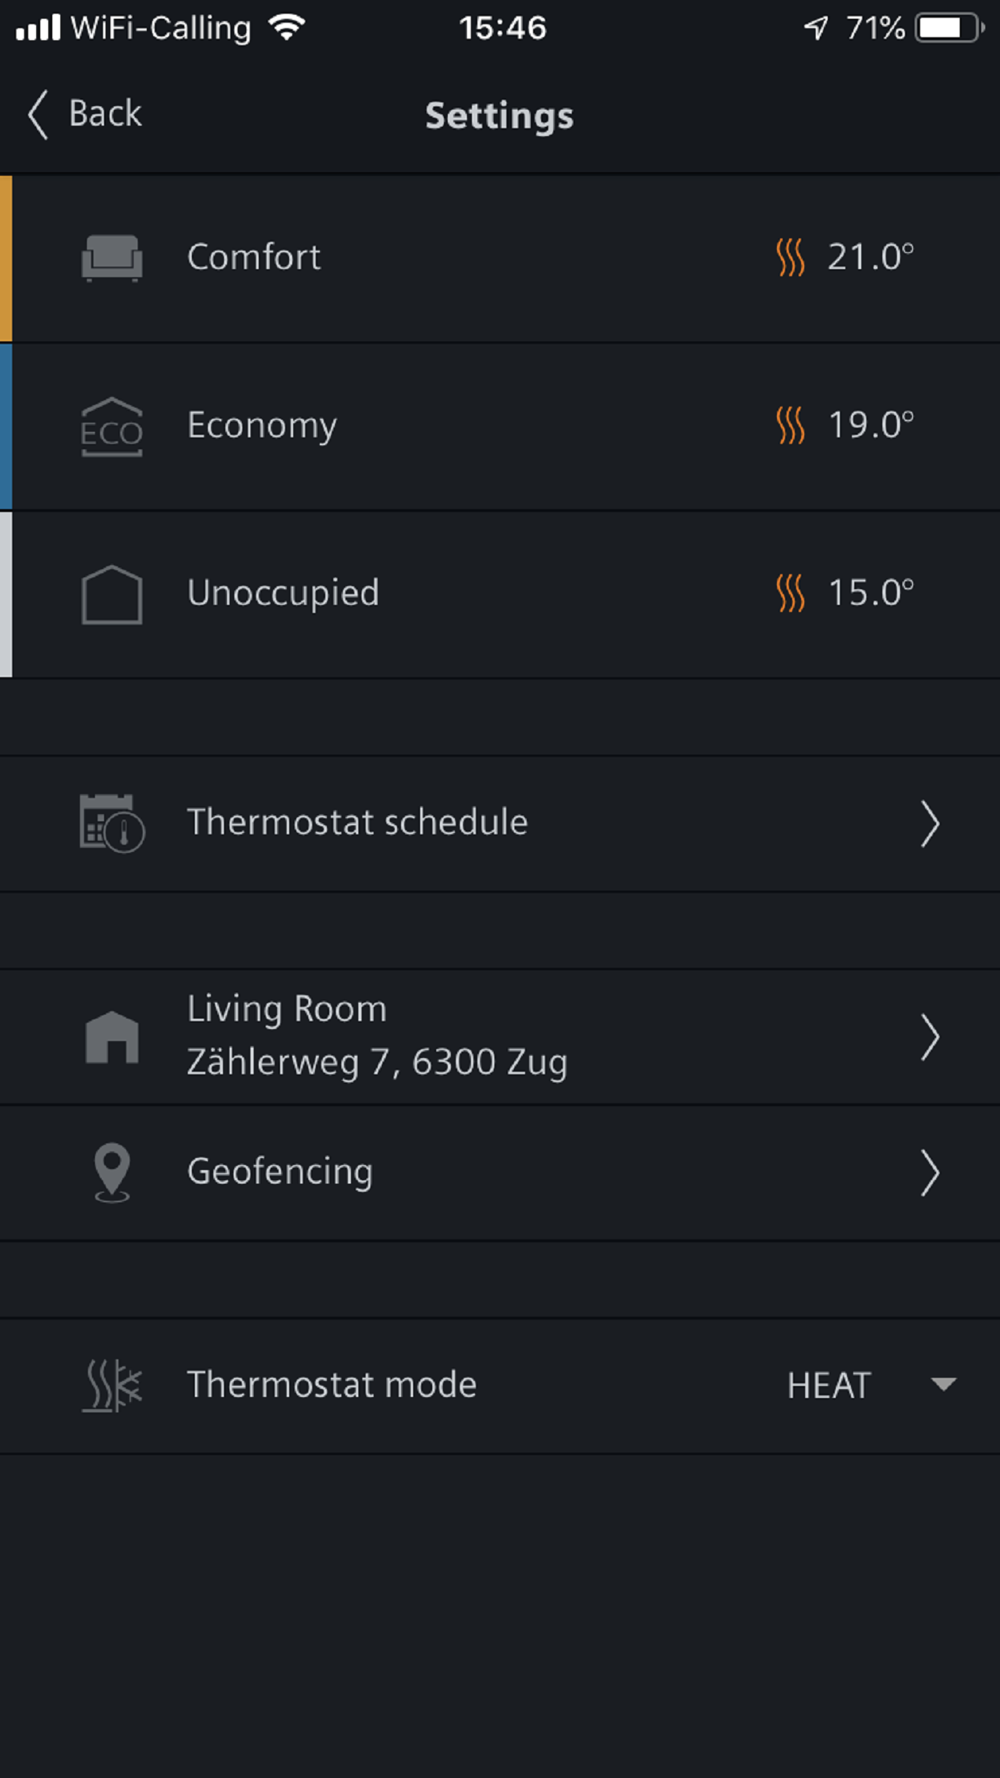Tap the Thermostat mode heat/cool icon
This screenshot has width=1000, height=1778.
(112, 1385)
